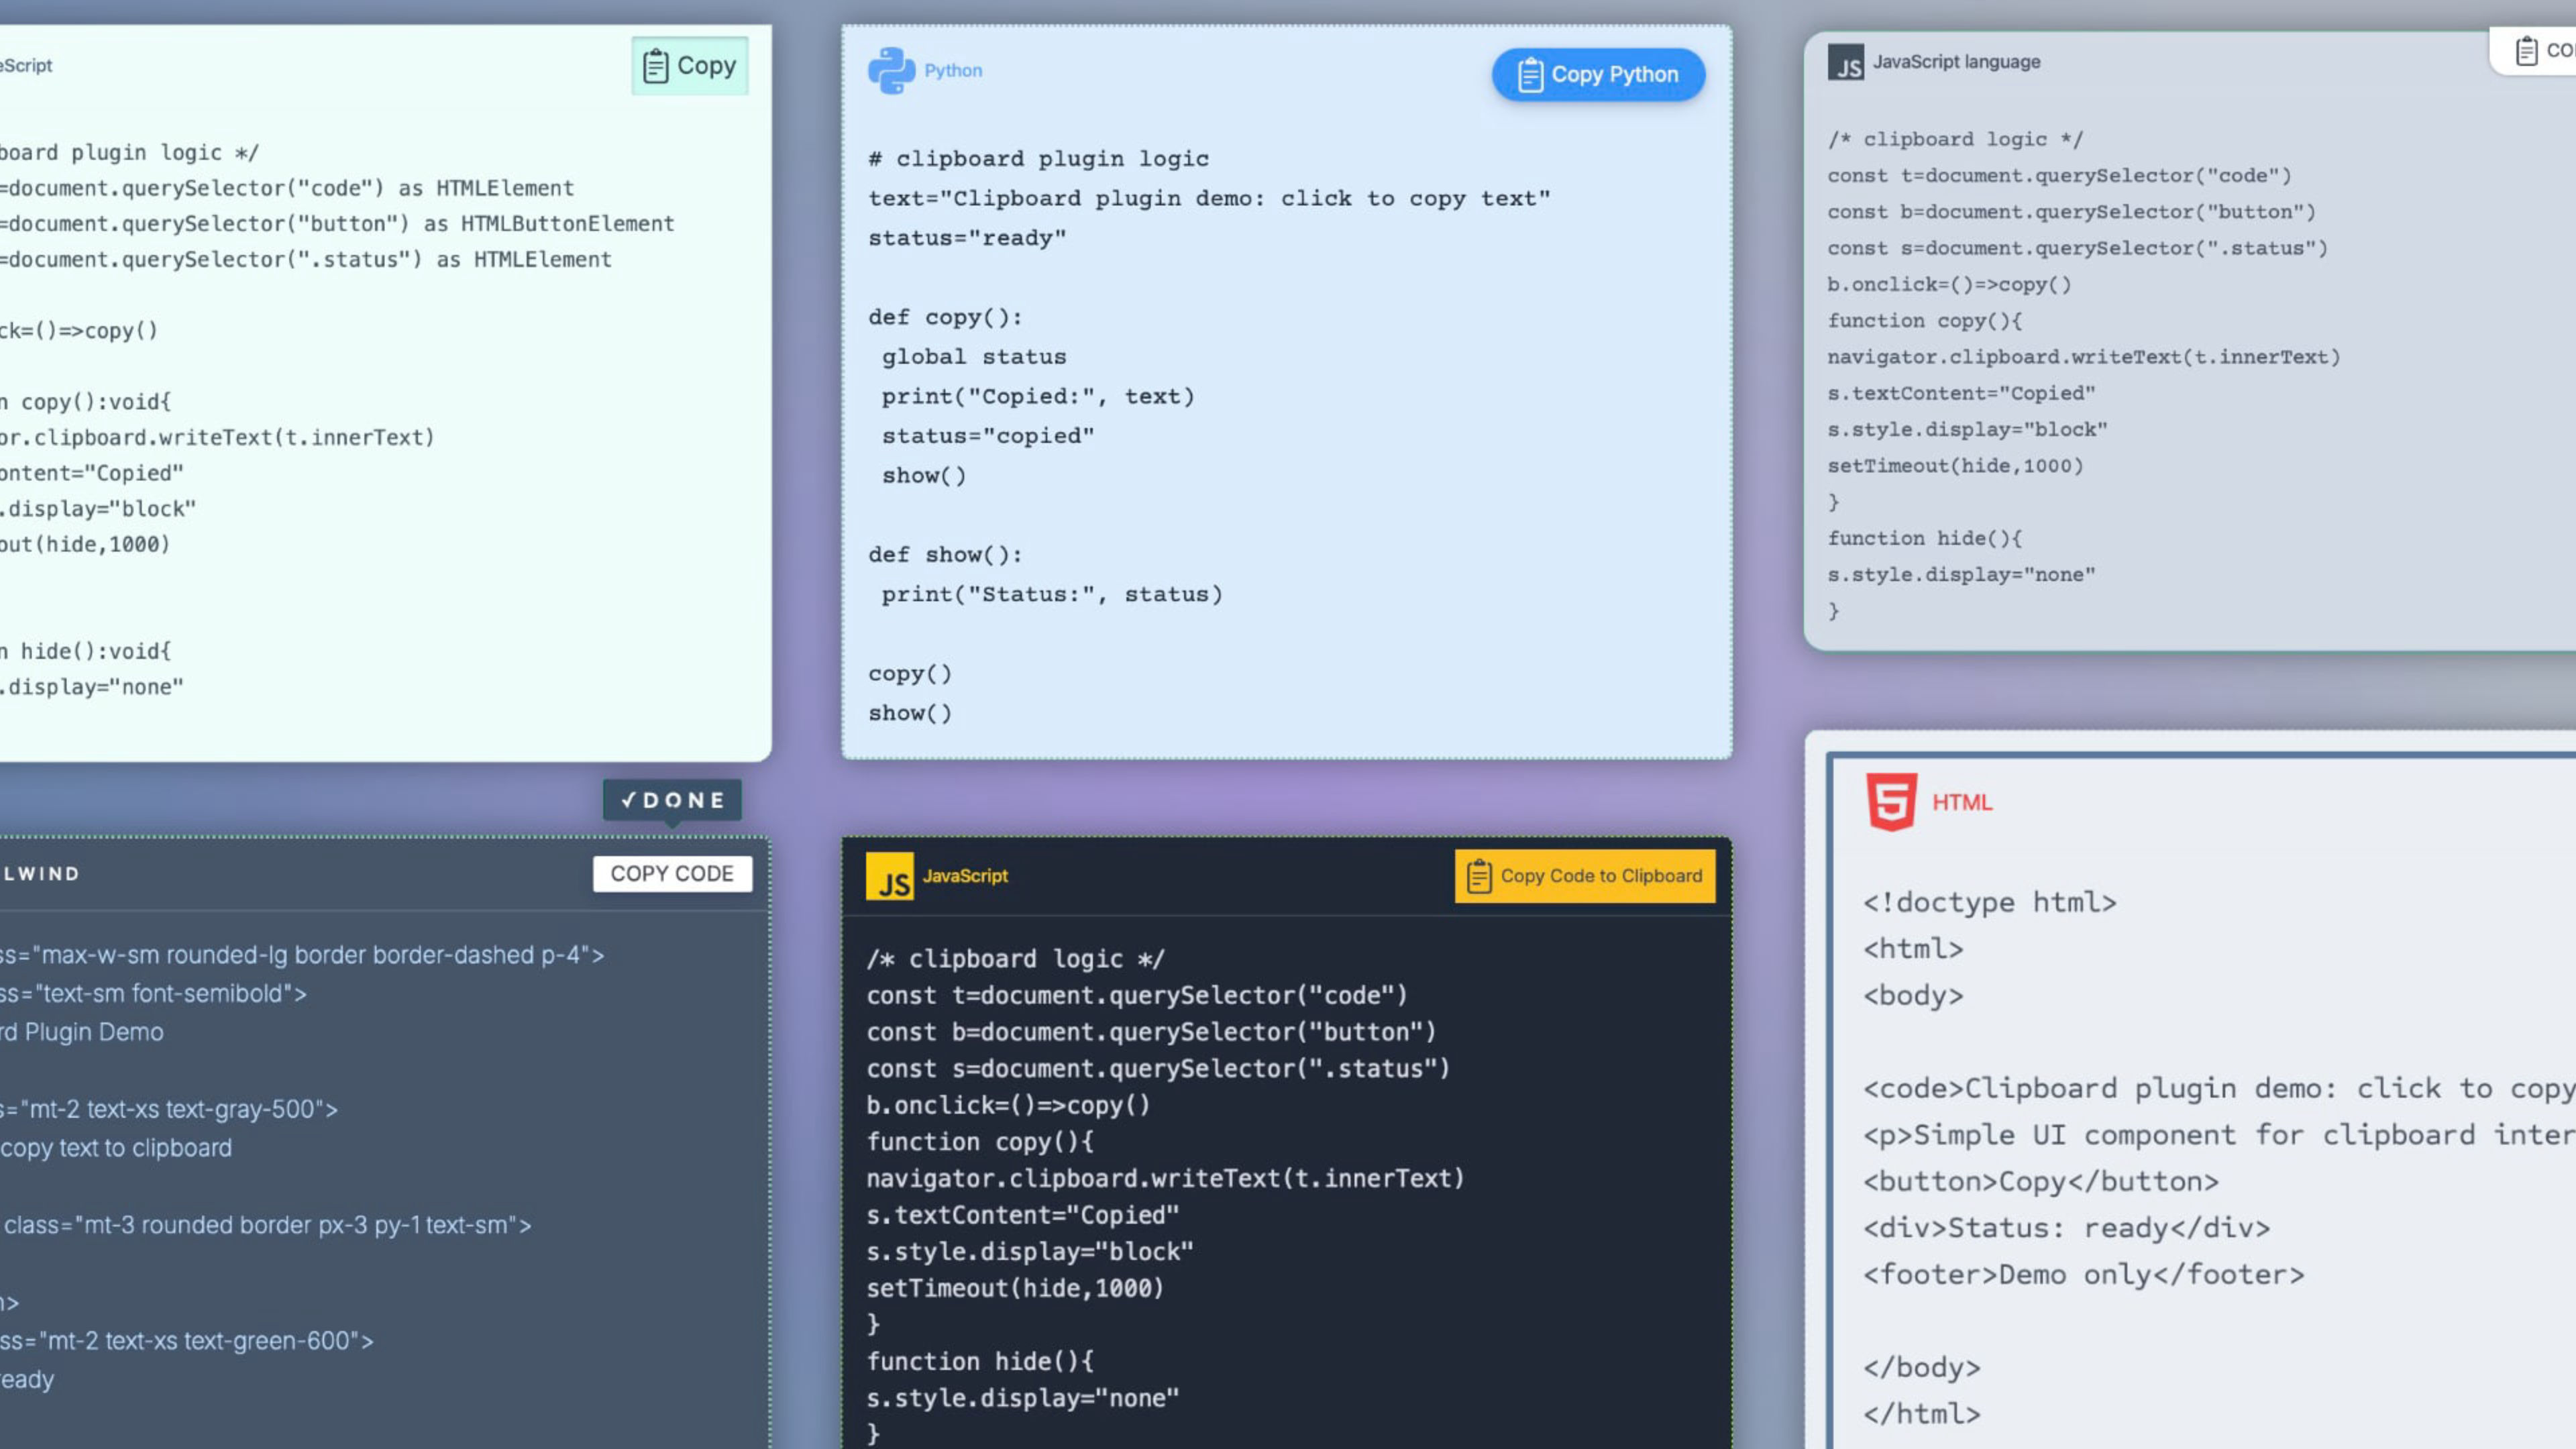Click the "Python" language label

[x=953, y=71]
